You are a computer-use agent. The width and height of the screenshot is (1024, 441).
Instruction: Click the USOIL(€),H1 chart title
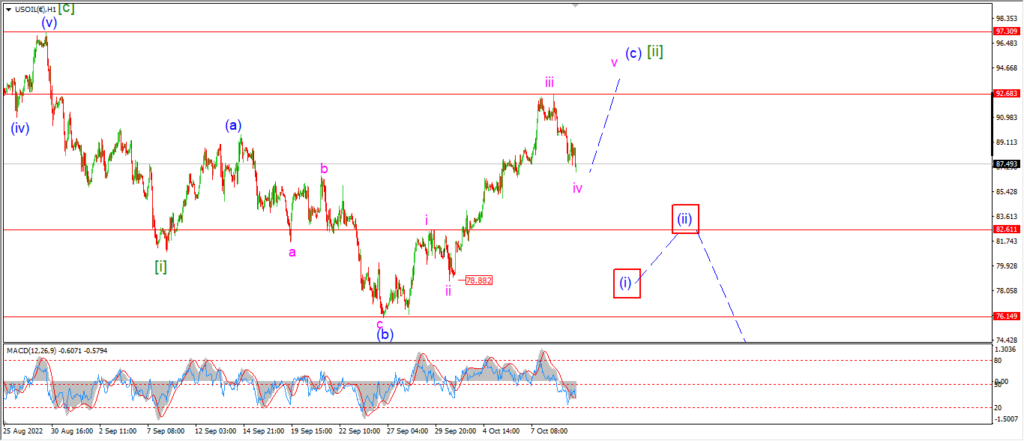pyautogui.click(x=34, y=8)
